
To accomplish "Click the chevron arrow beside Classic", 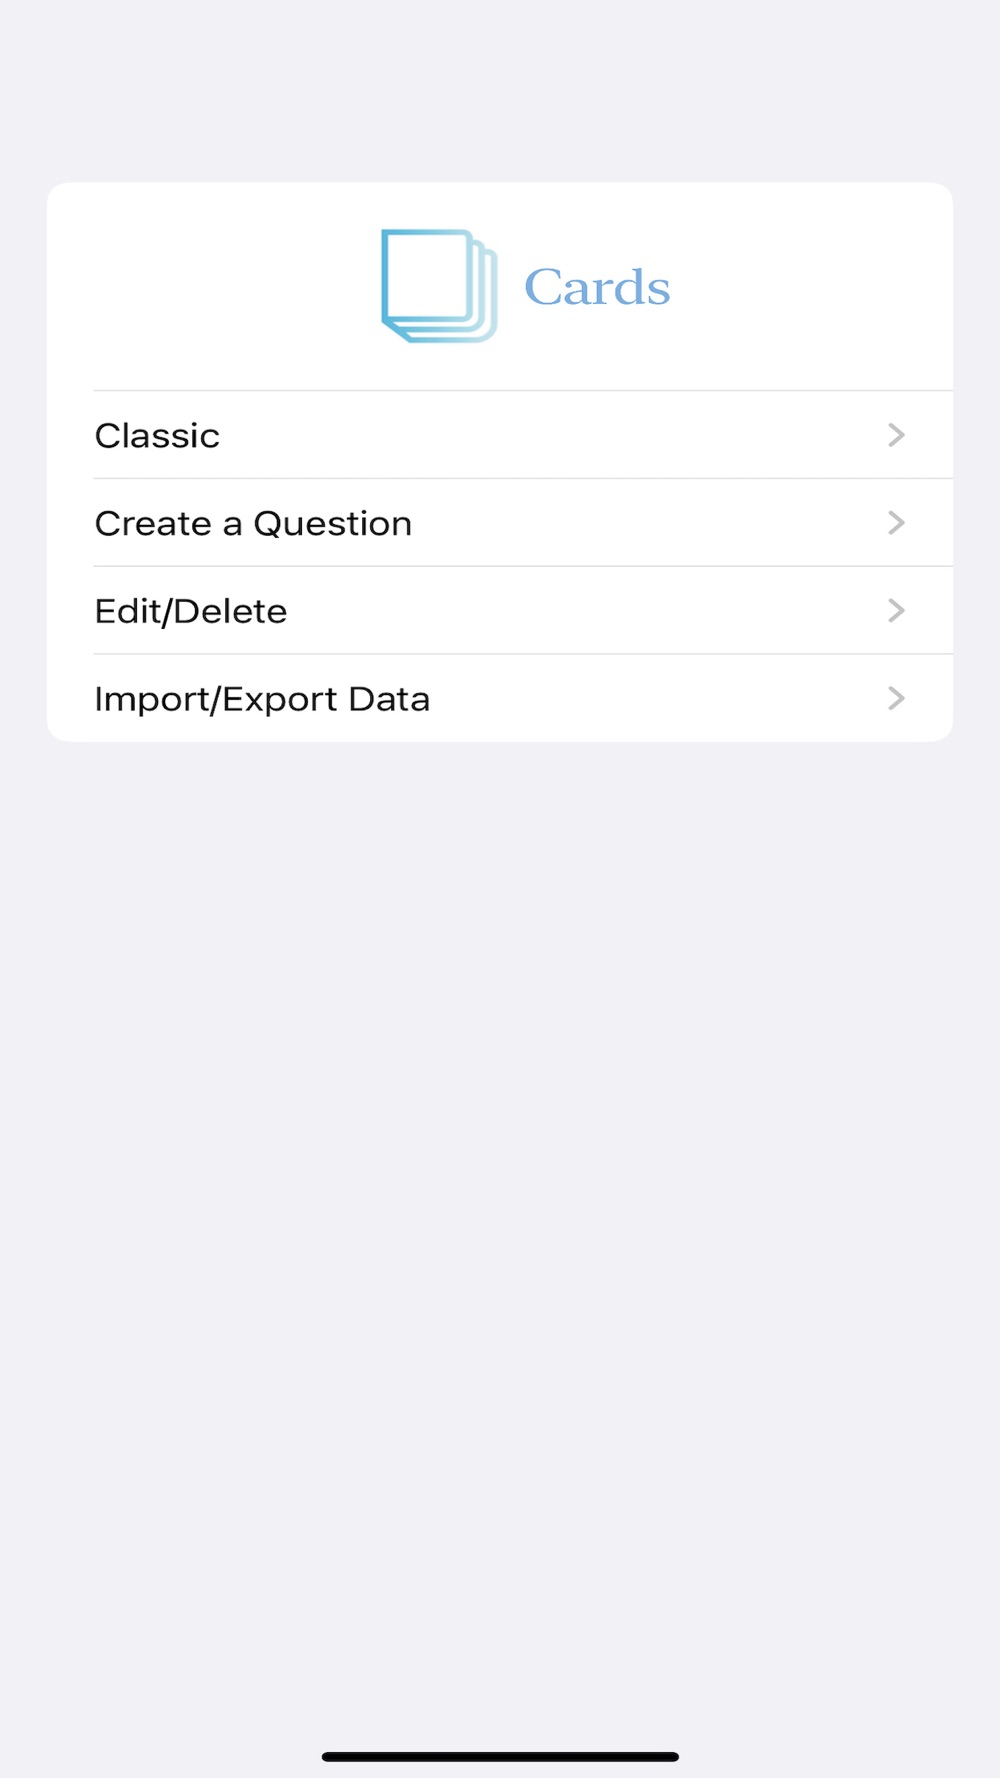I will 896,435.
